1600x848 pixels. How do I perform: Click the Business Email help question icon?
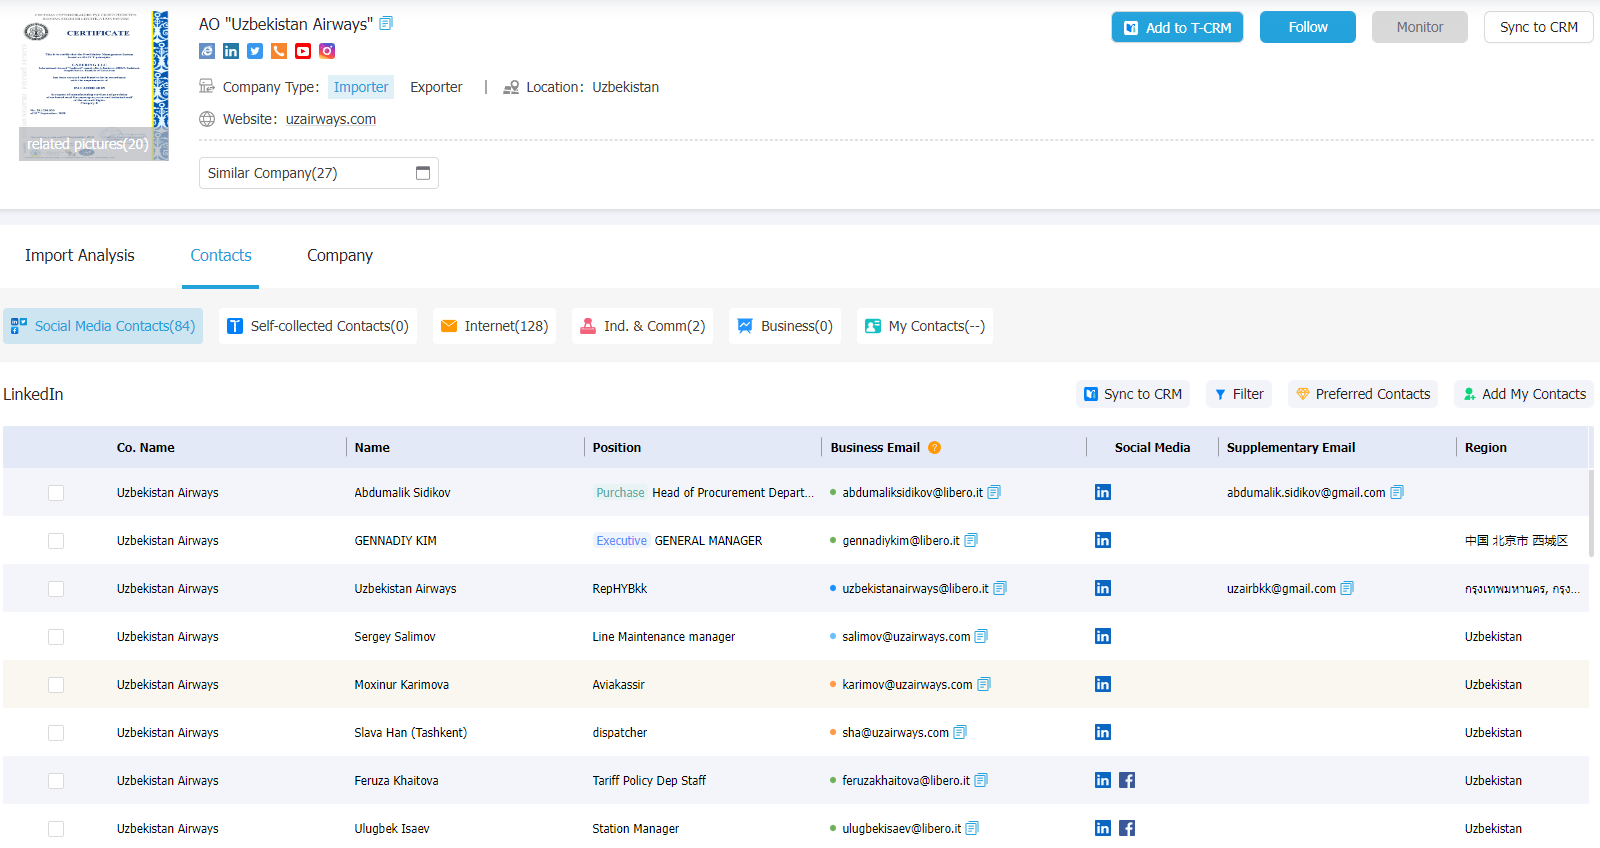(934, 447)
